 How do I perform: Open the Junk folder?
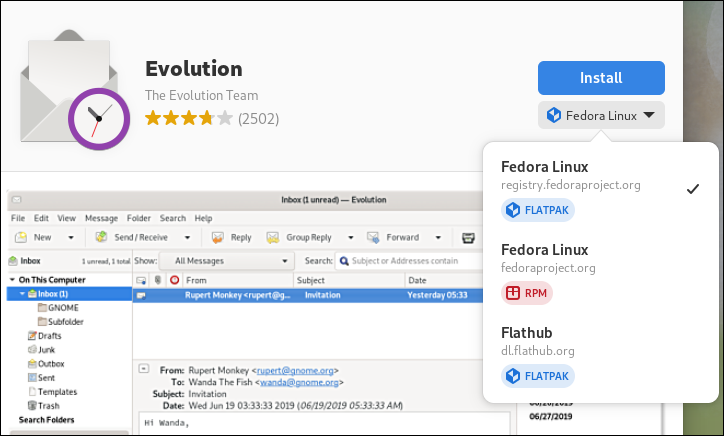click(x=42, y=350)
